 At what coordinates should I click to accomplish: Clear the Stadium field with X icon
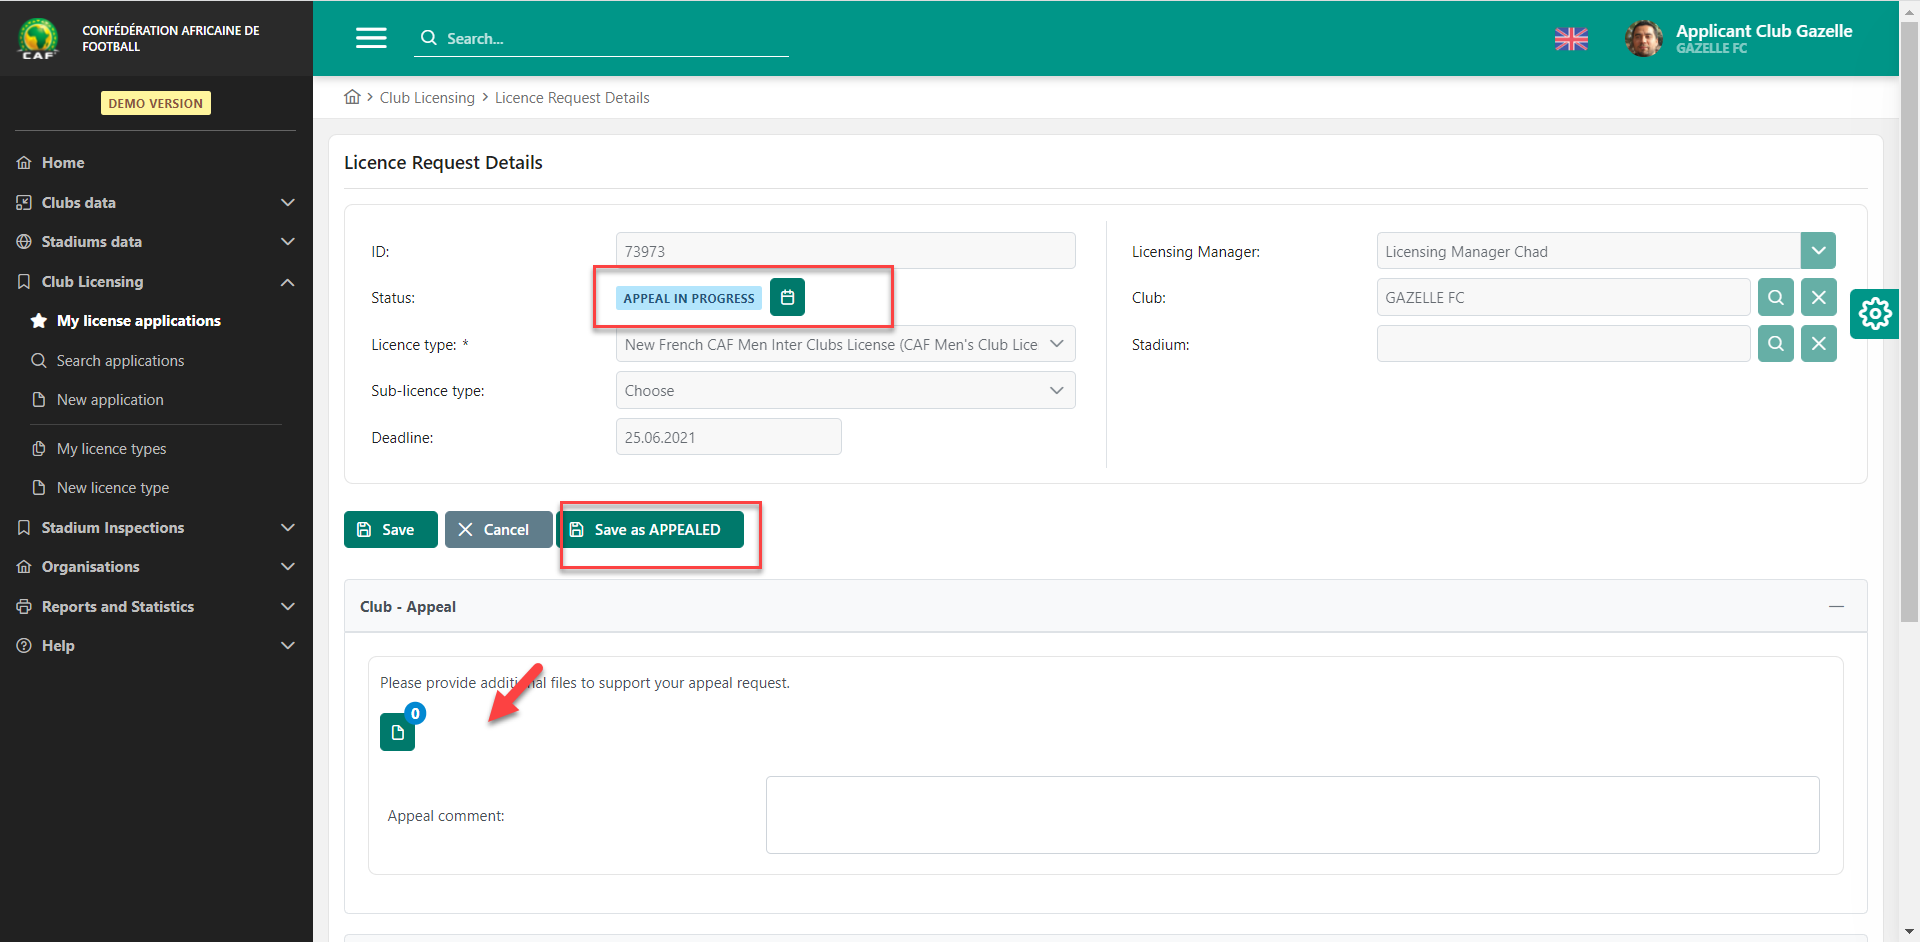(x=1818, y=344)
